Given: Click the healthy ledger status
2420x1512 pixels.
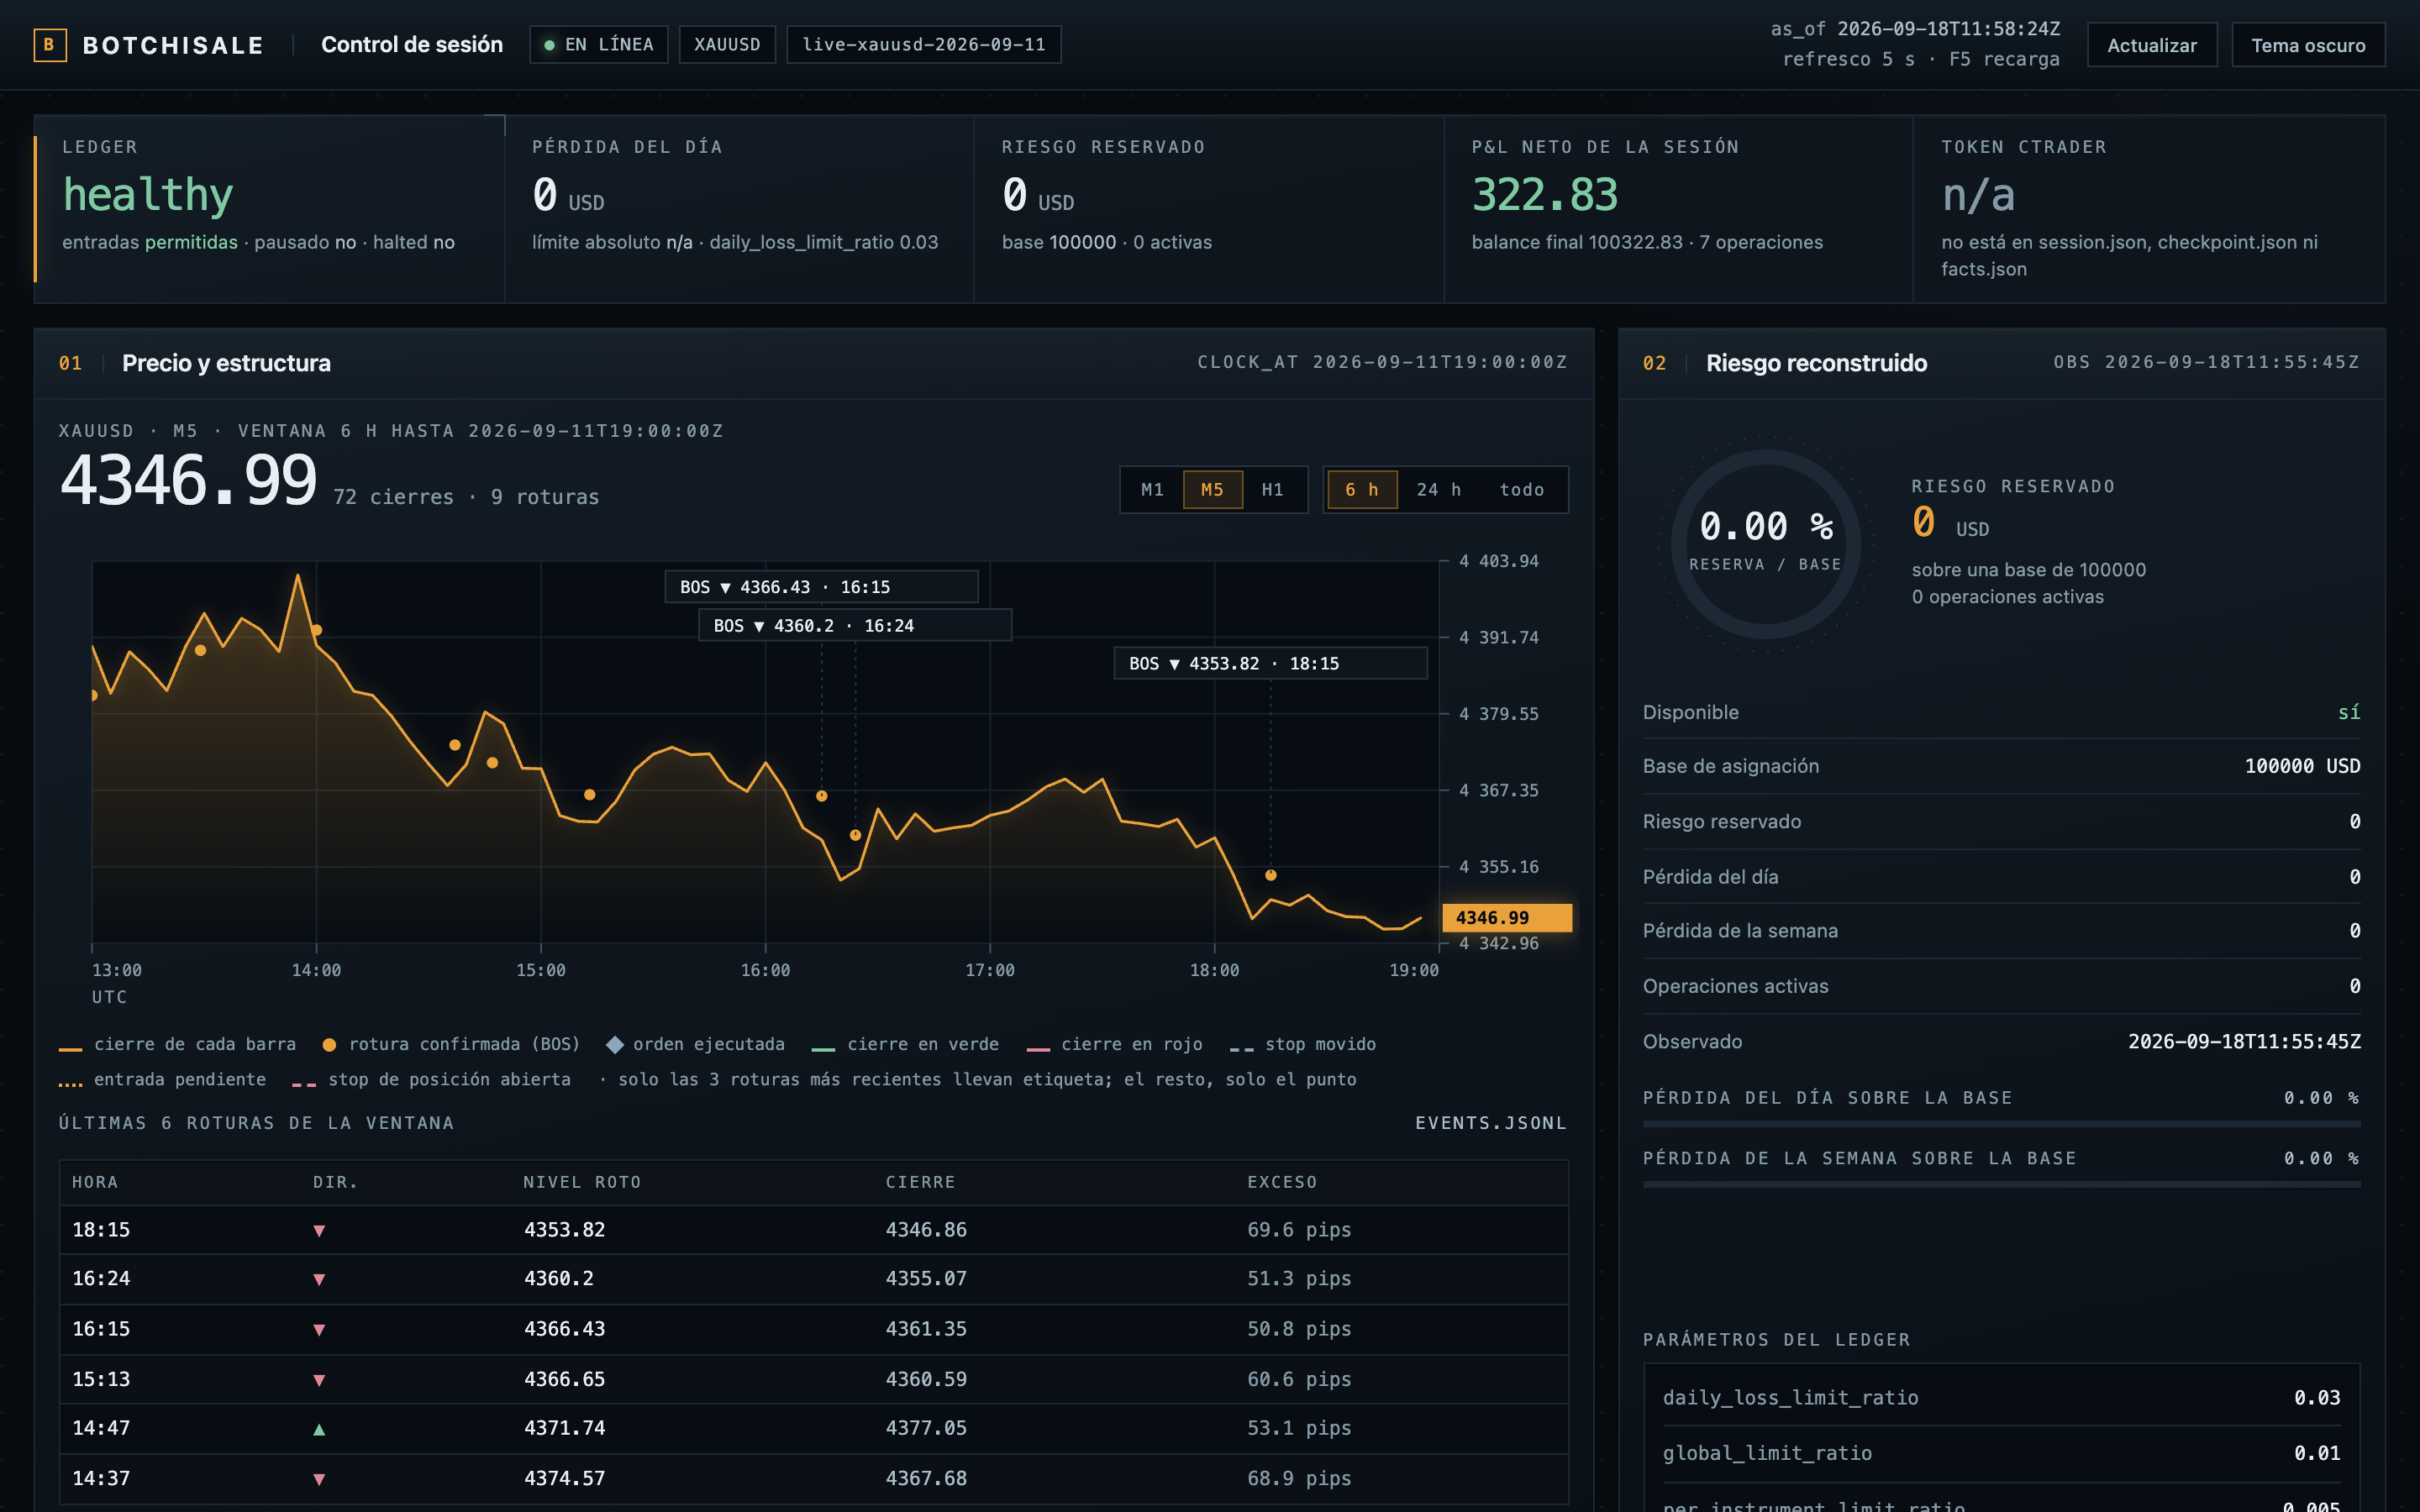Looking at the screenshot, I should click(148, 195).
